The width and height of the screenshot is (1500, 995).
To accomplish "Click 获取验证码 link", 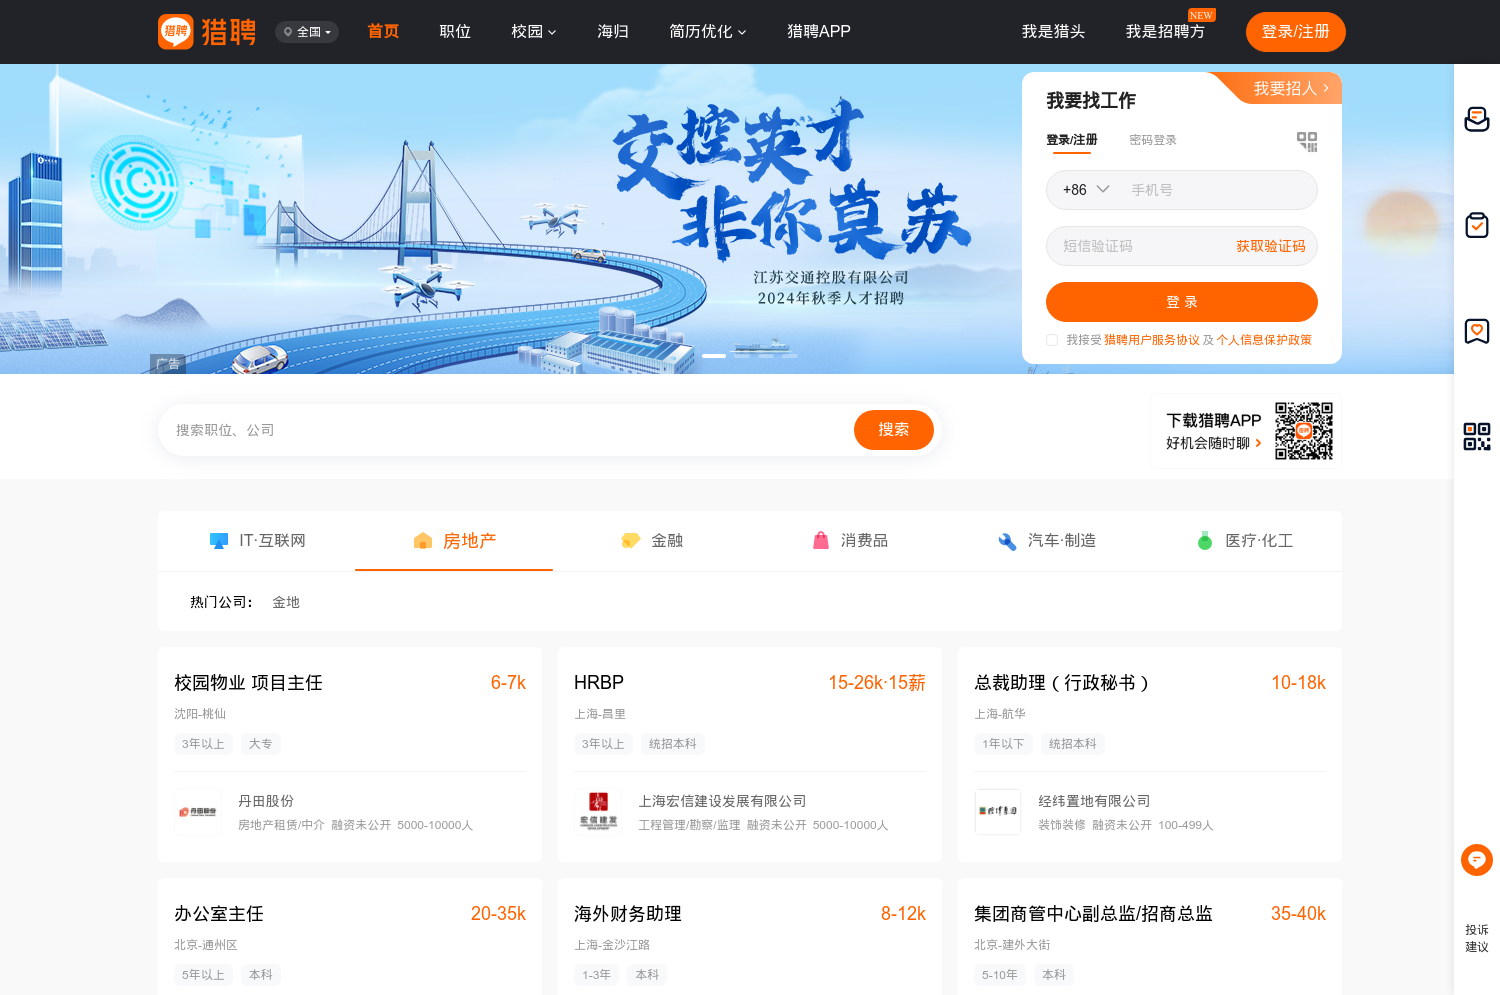I will click(1271, 246).
